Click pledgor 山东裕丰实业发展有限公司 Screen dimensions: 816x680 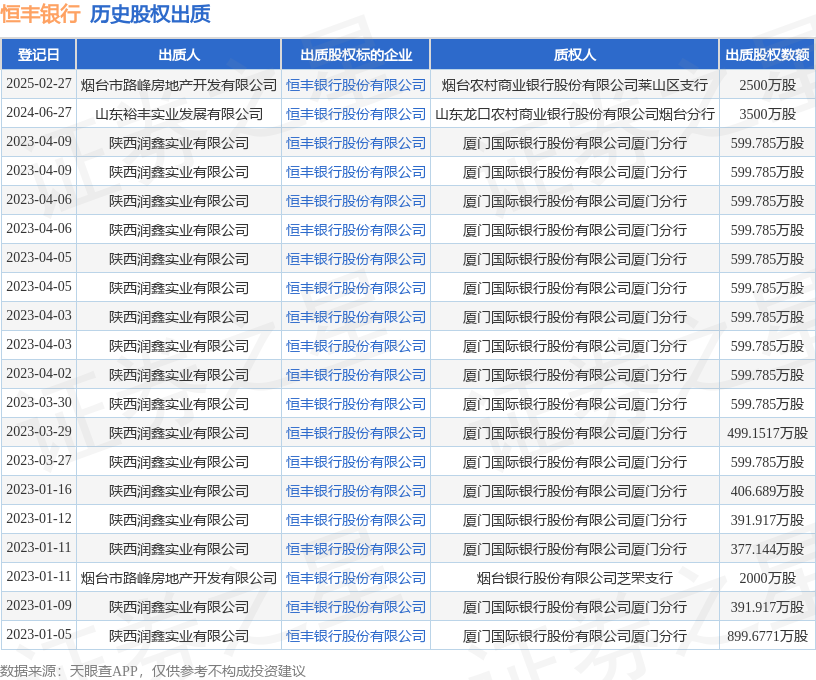coord(178,114)
